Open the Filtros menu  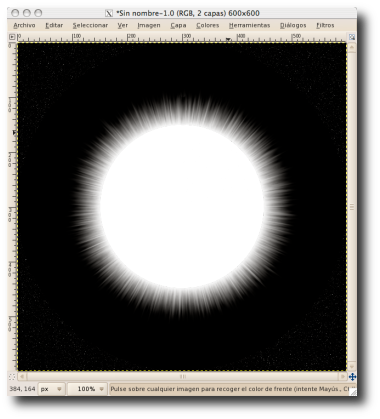point(325,25)
